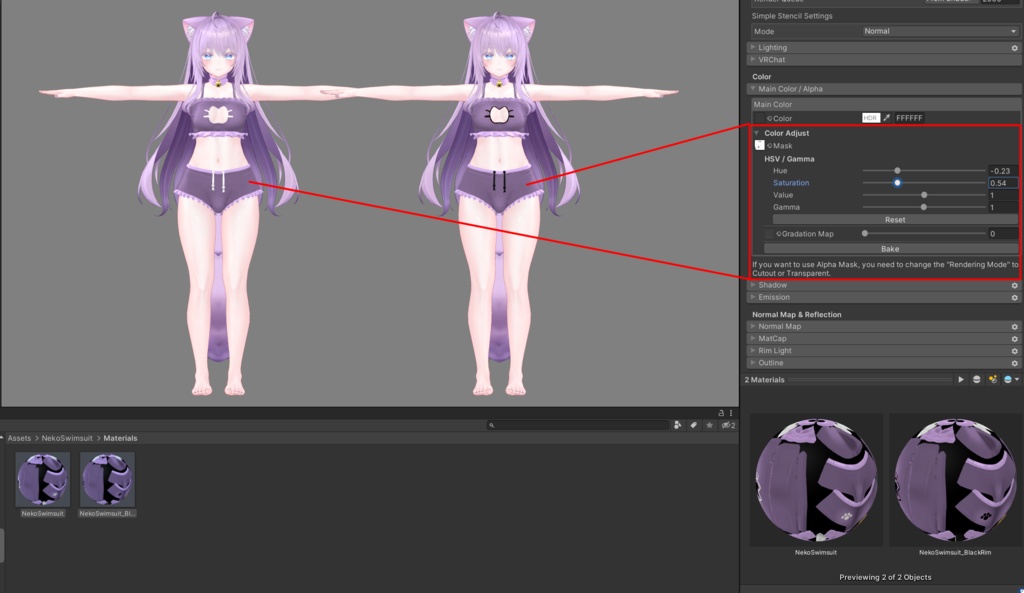Click the Lighting section gear icon

click(x=1014, y=47)
